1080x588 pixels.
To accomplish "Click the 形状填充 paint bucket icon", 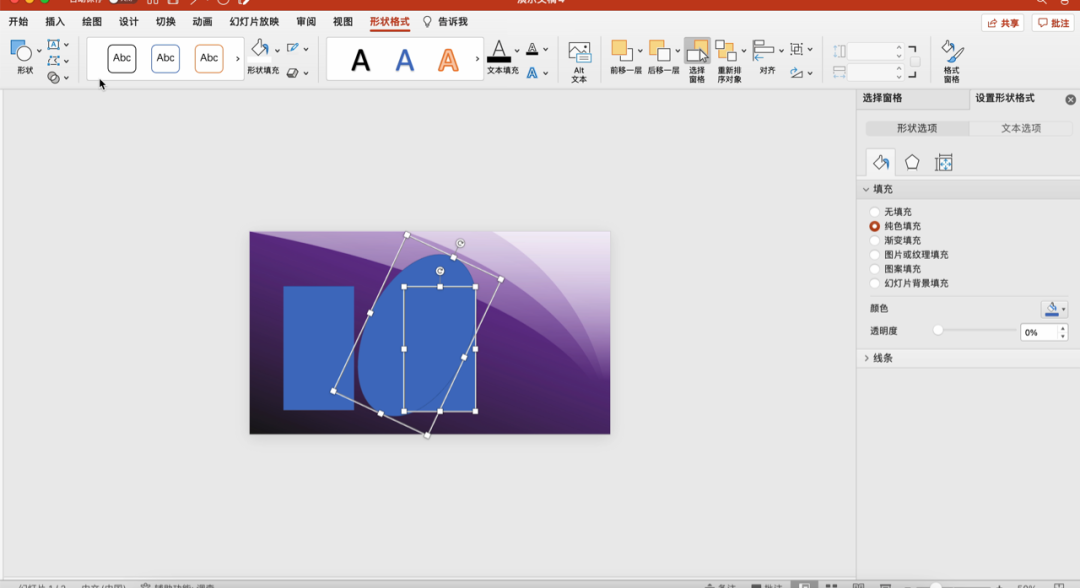I will pyautogui.click(x=260, y=49).
